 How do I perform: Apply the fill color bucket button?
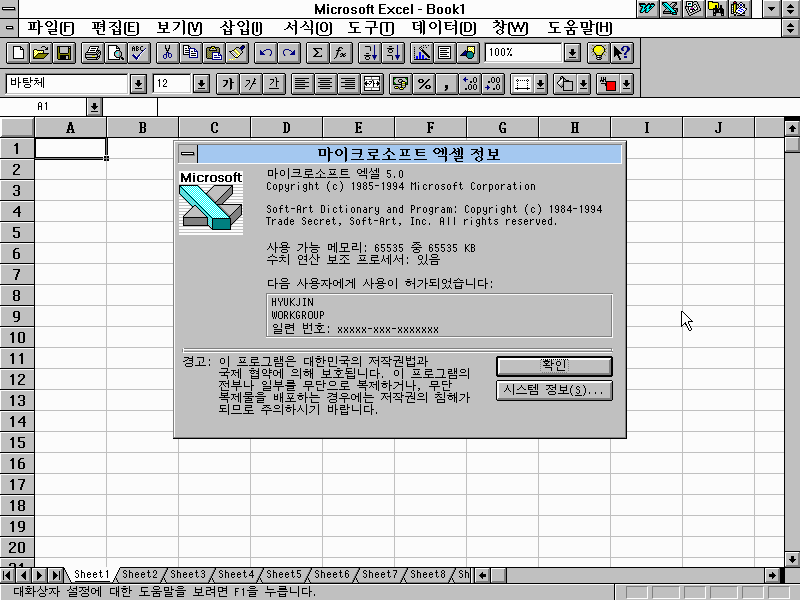[x=565, y=84]
